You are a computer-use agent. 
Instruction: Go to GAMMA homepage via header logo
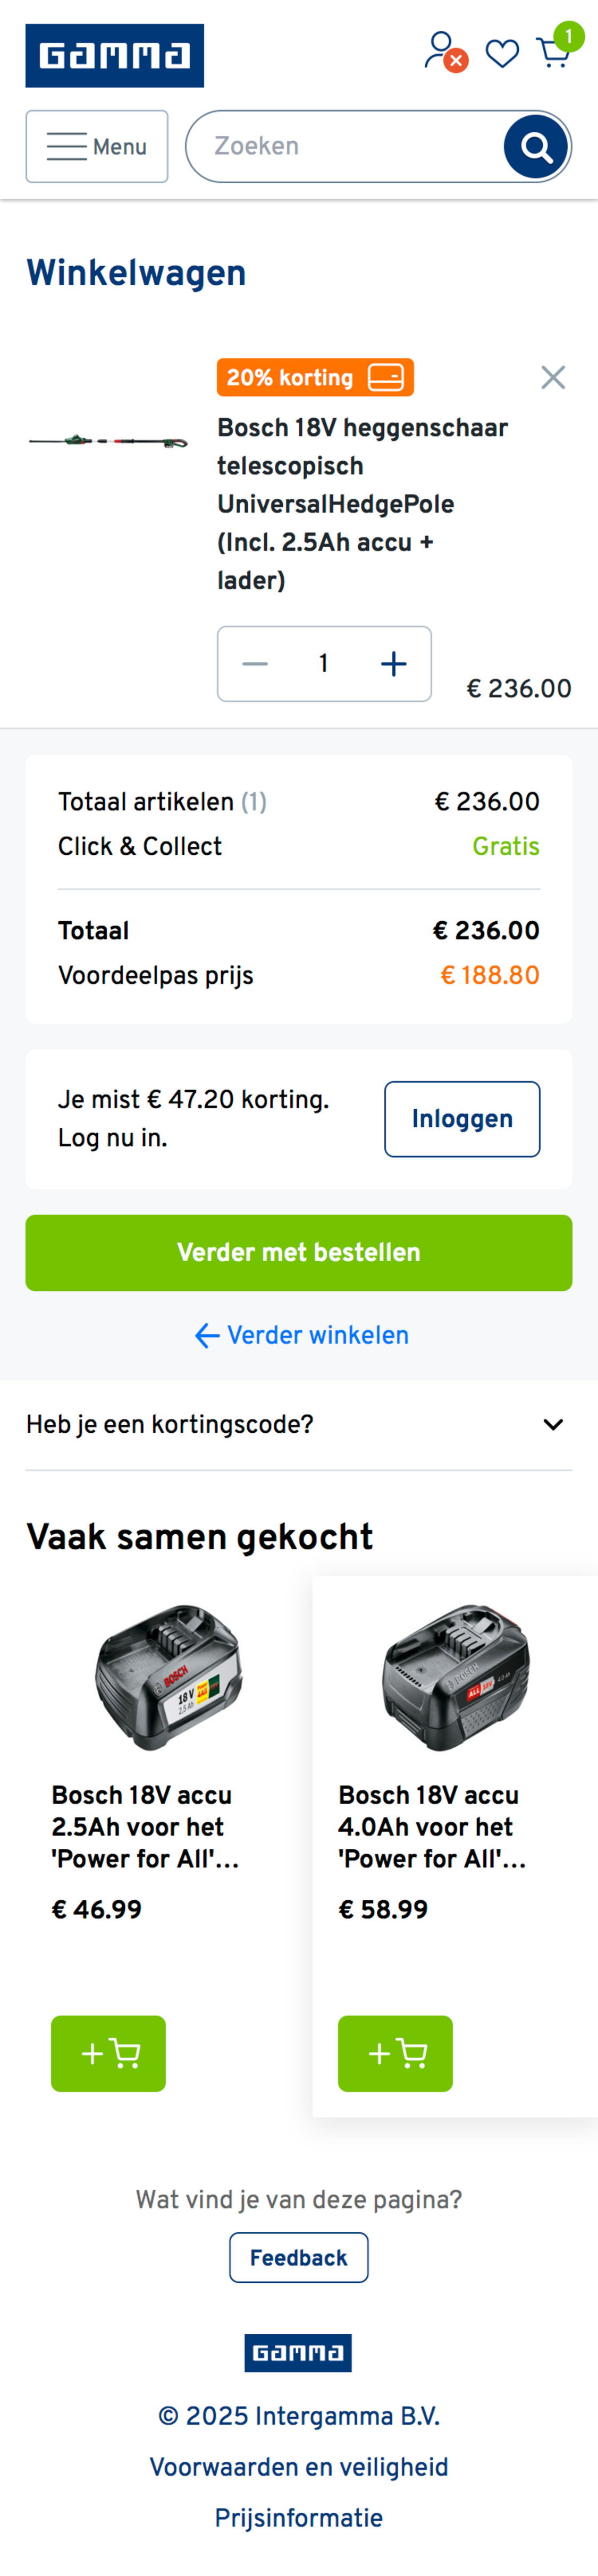[x=115, y=56]
